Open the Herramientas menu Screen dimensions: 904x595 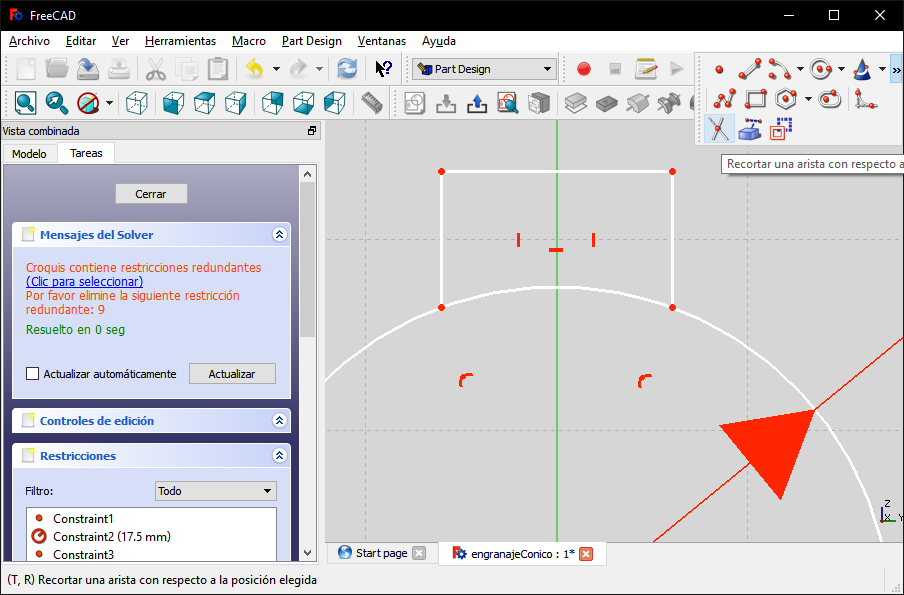(x=180, y=41)
